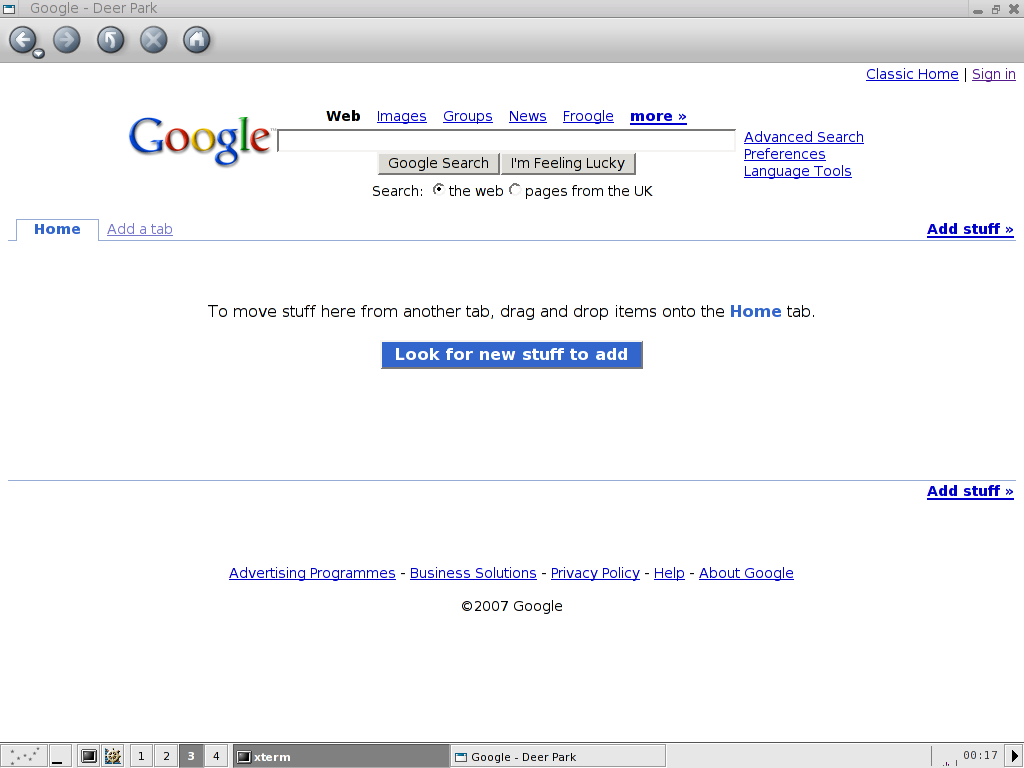This screenshot has height=768, width=1024.
Task: Open the taskbar start menu with stars
Action: [24, 756]
